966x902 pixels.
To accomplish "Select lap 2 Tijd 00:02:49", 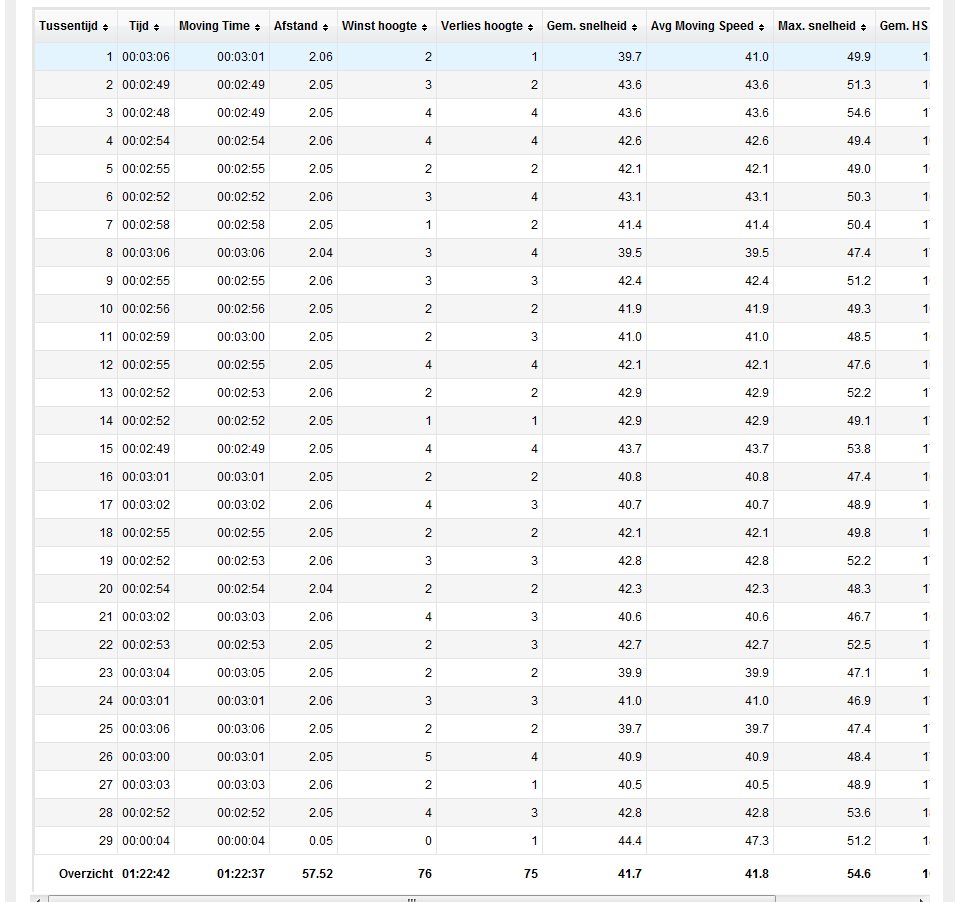I will (146, 85).
